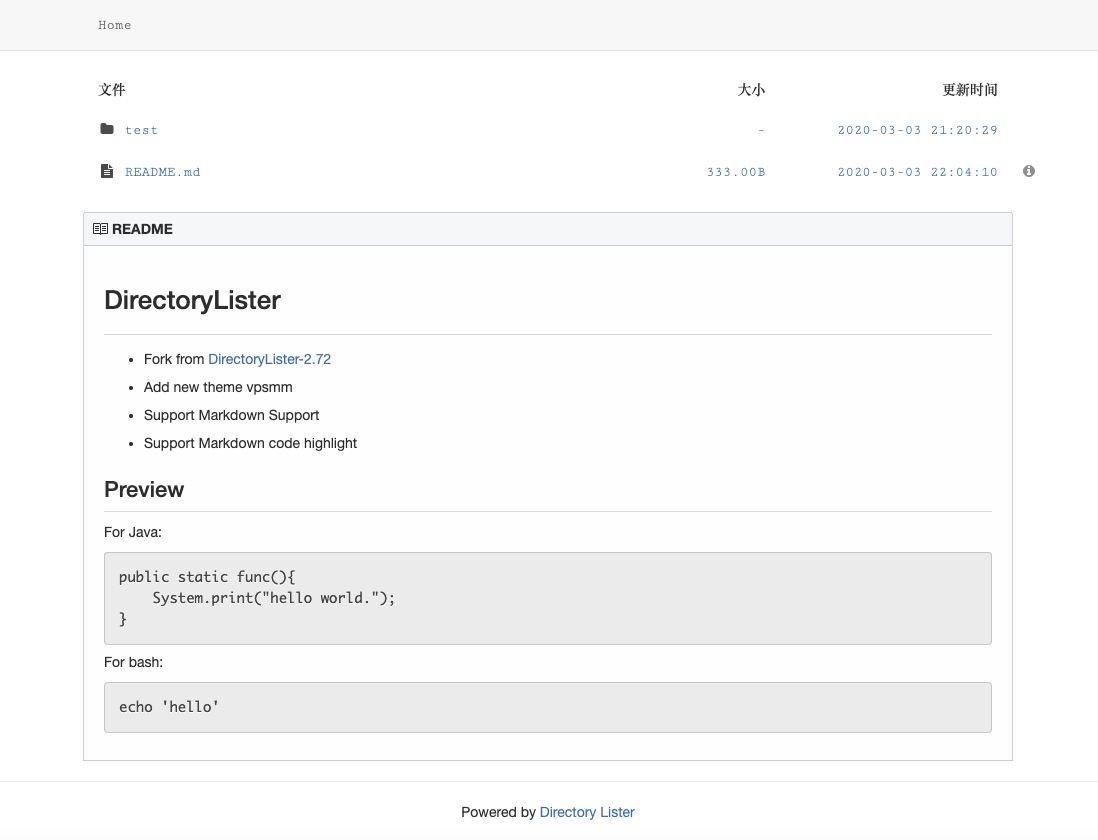This screenshot has width=1098, height=840.
Task: Open the README.md file link
Action: (x=162, y=172)
